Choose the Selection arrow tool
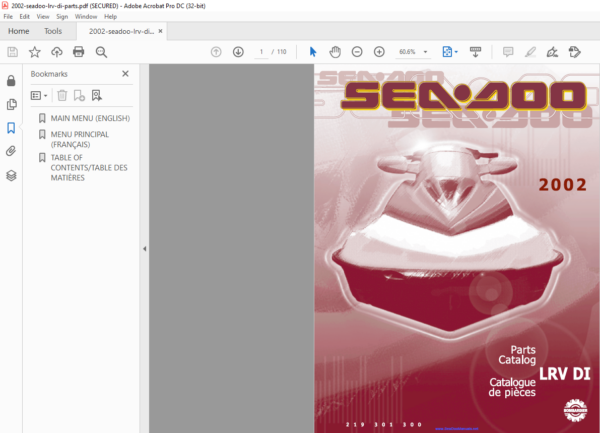The width and height of the screenshot is (600, 433). pos(313,52)
